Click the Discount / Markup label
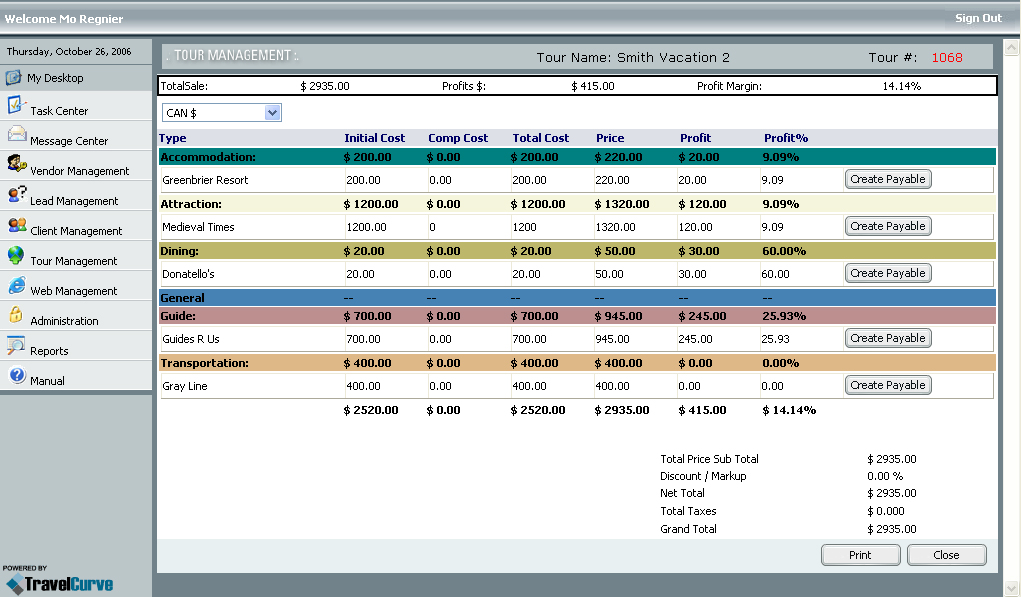 703,476
